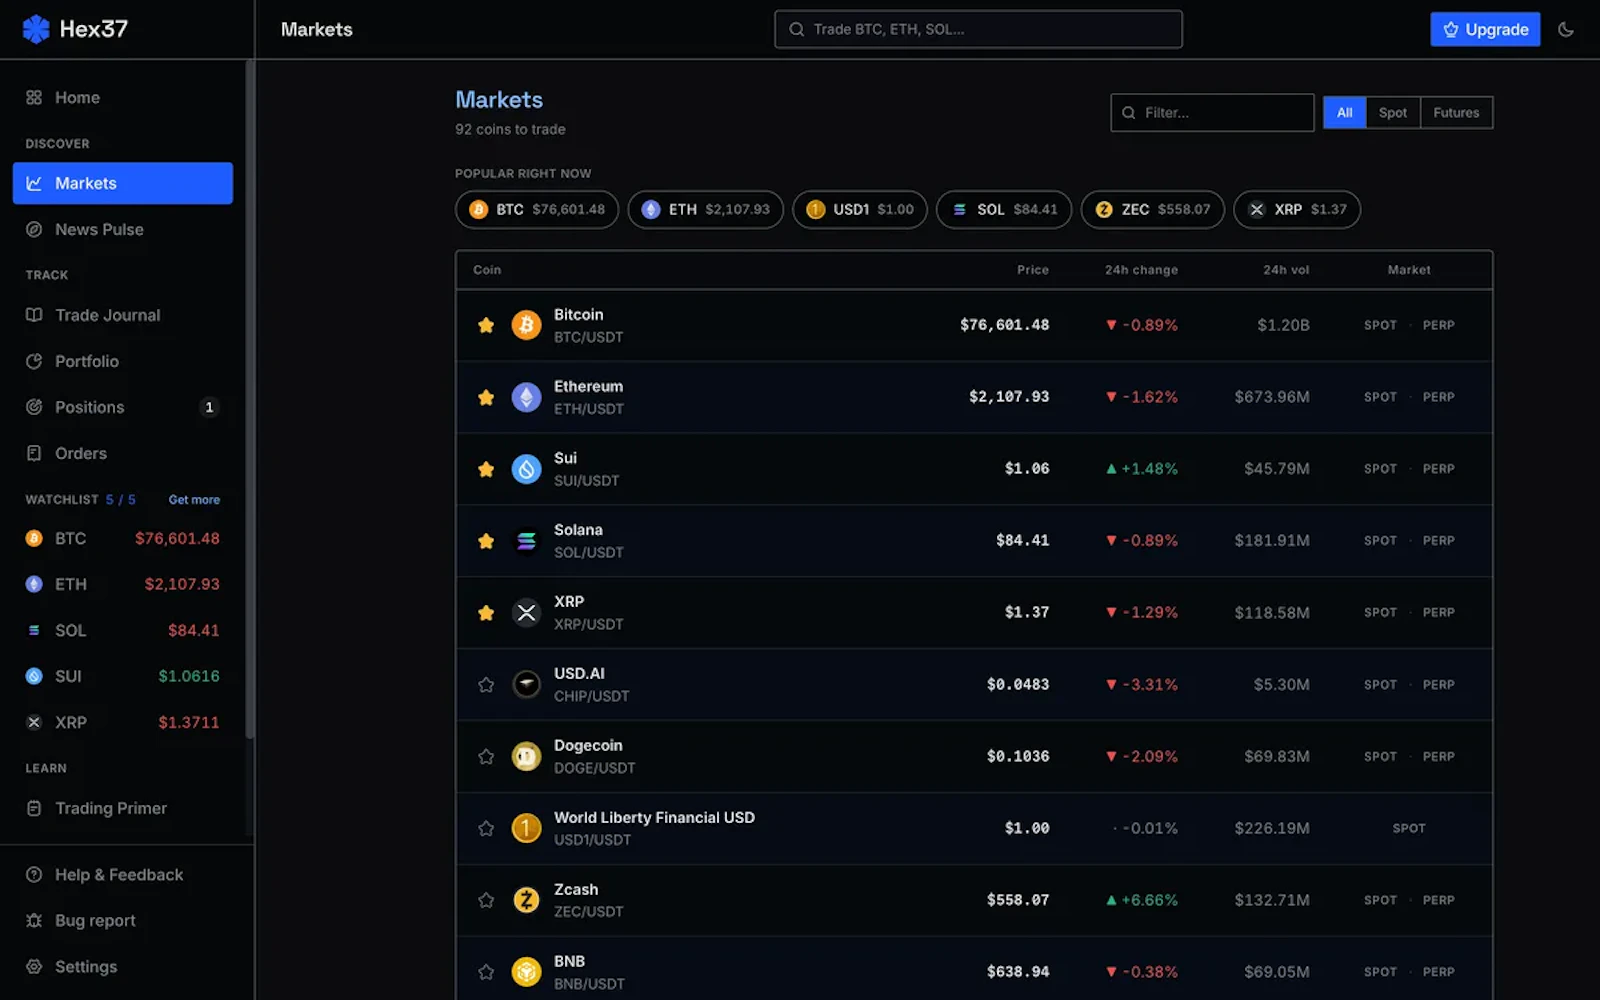
Task: Toggle dark mode moon icon
Action: 1566,29
